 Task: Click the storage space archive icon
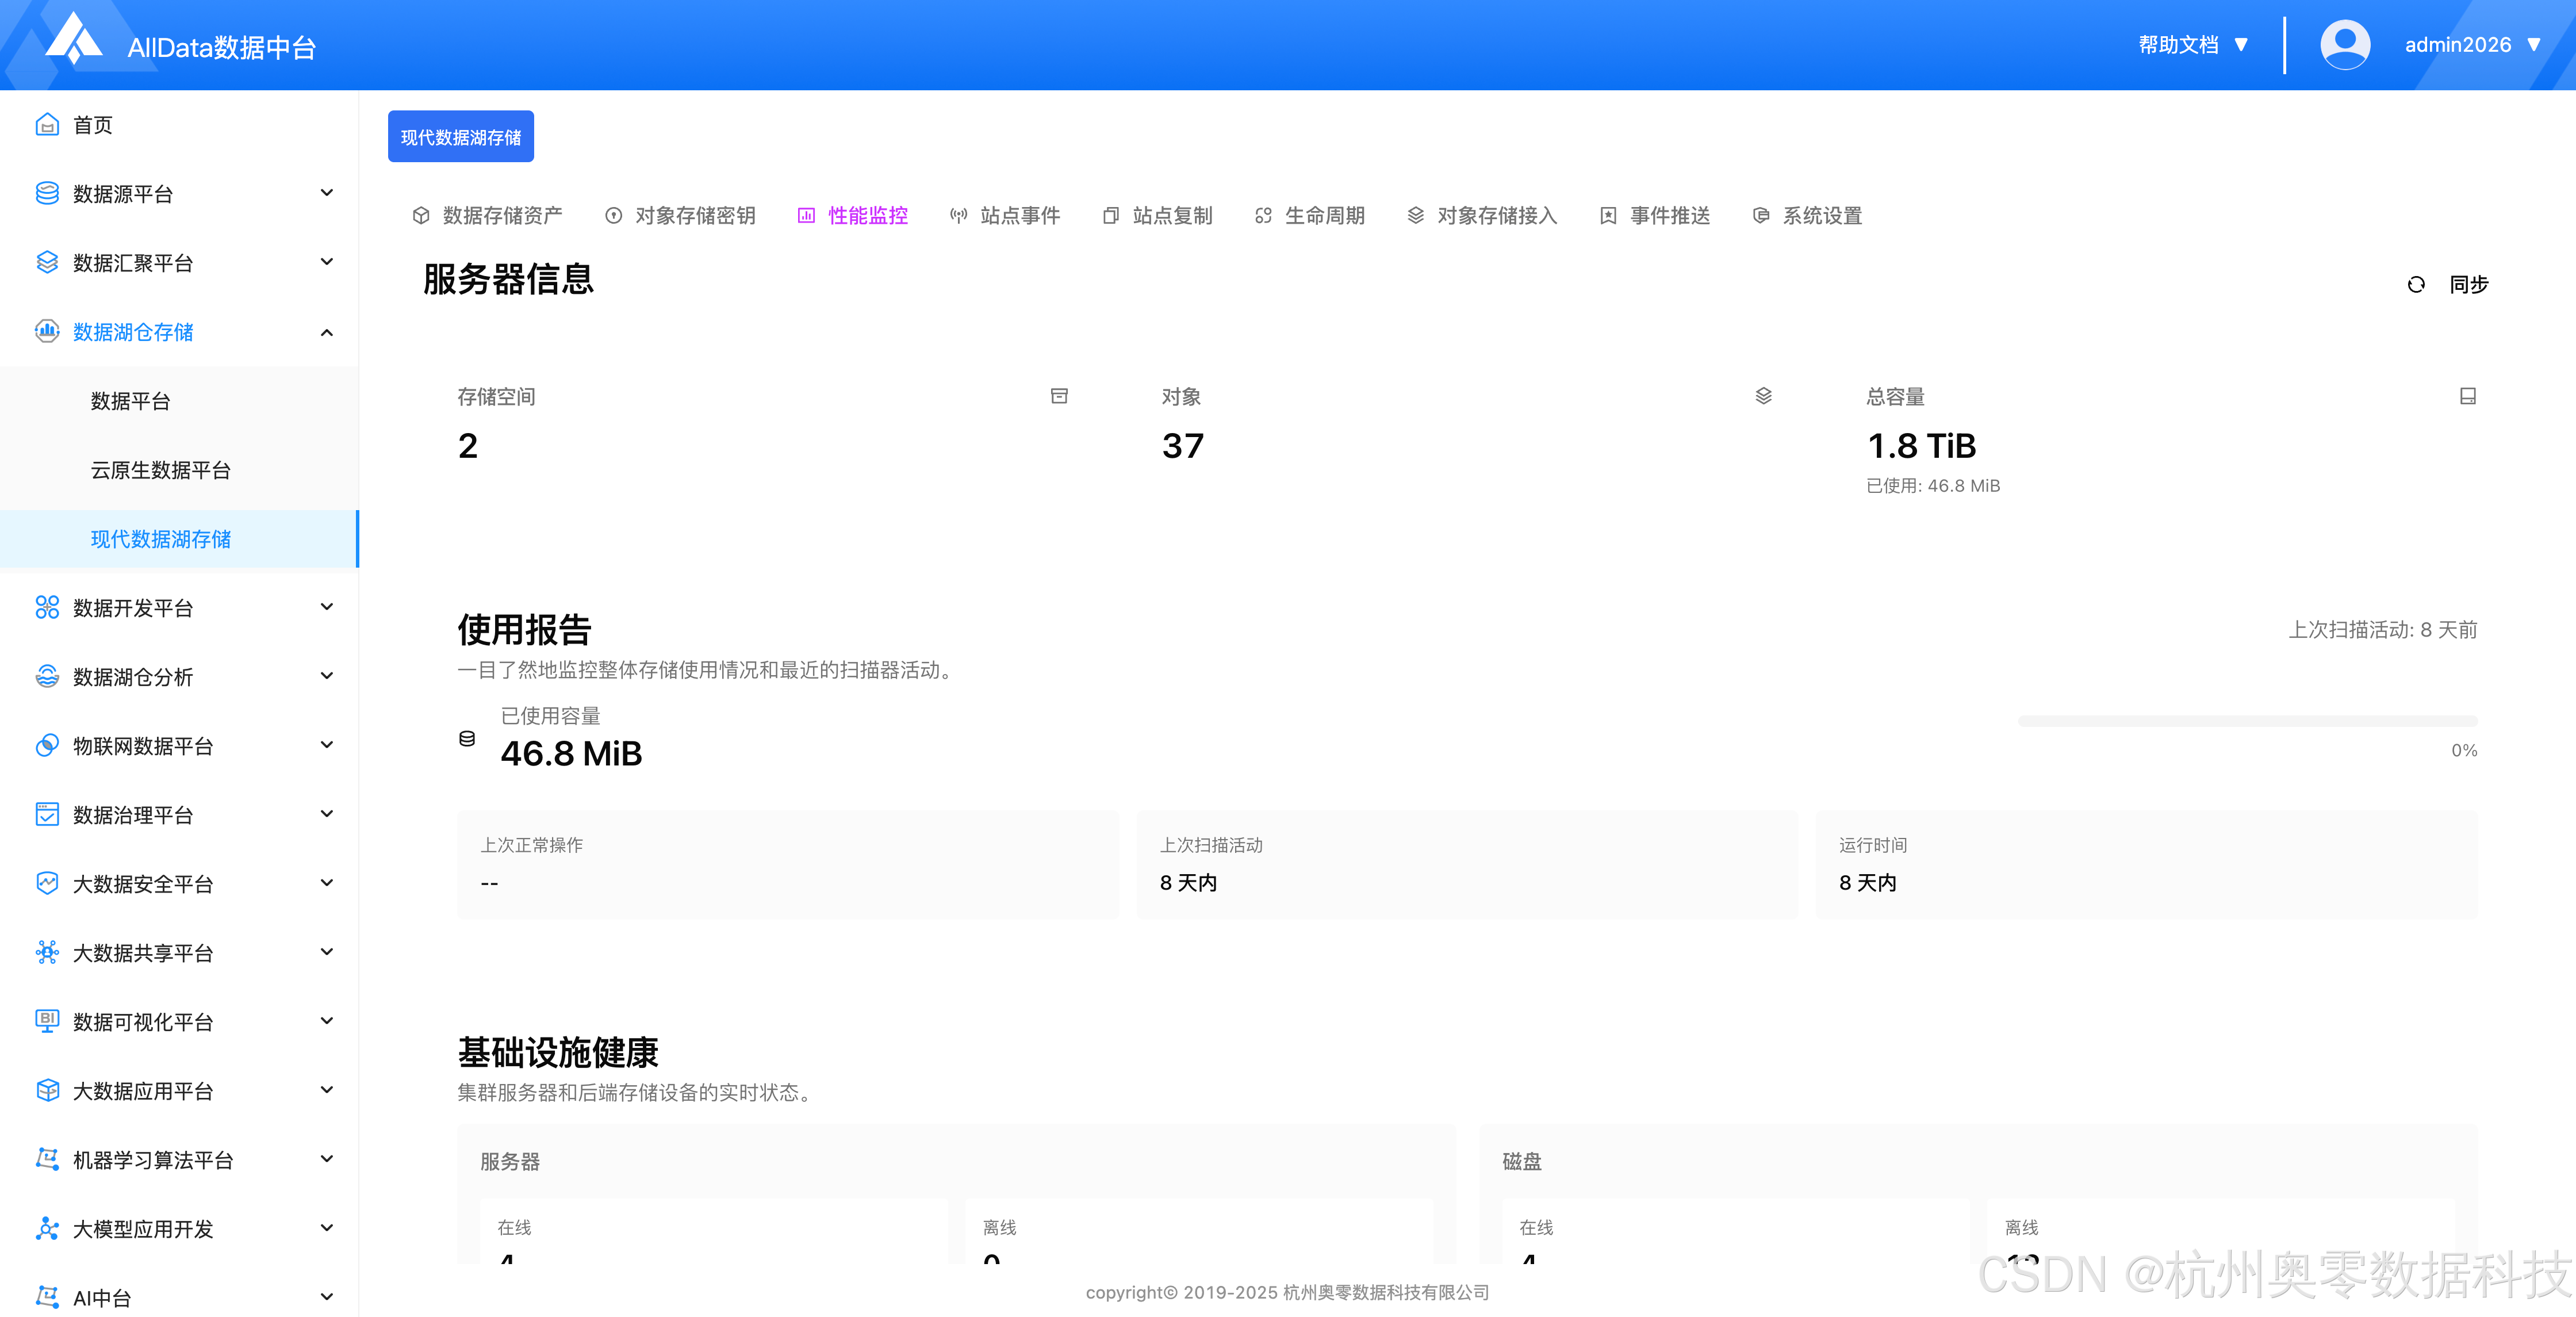[x=1059, y=396]
